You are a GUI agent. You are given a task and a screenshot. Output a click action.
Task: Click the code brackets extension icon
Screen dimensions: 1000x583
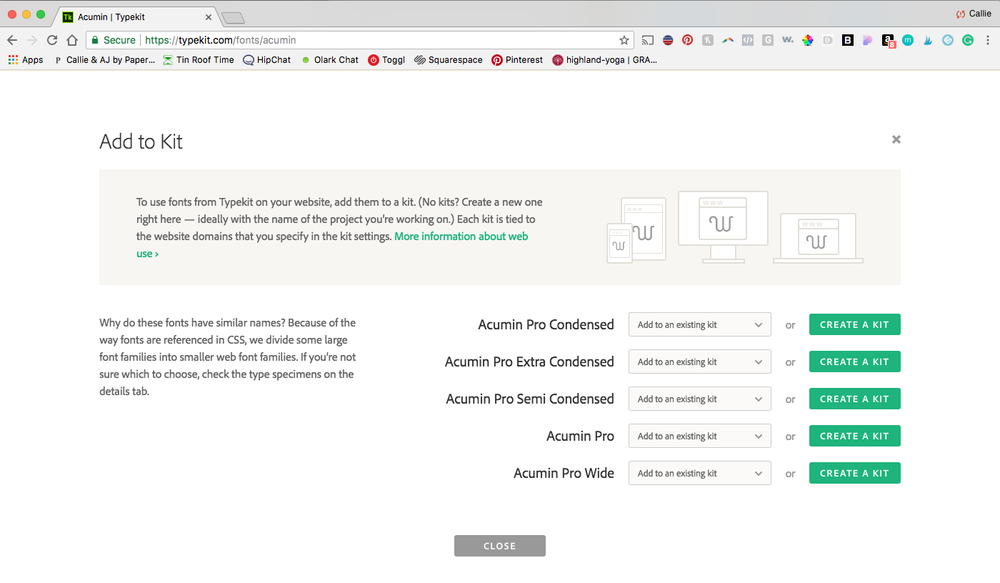pyautogui.click(x=747, y=40)
